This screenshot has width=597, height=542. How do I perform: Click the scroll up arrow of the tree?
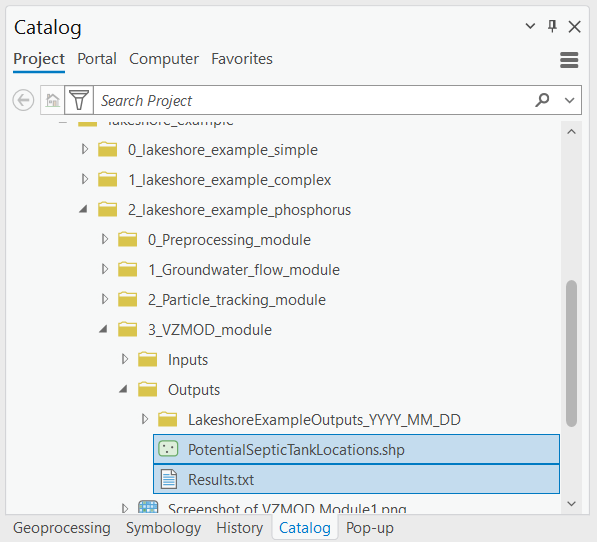(x=571, y=132)
